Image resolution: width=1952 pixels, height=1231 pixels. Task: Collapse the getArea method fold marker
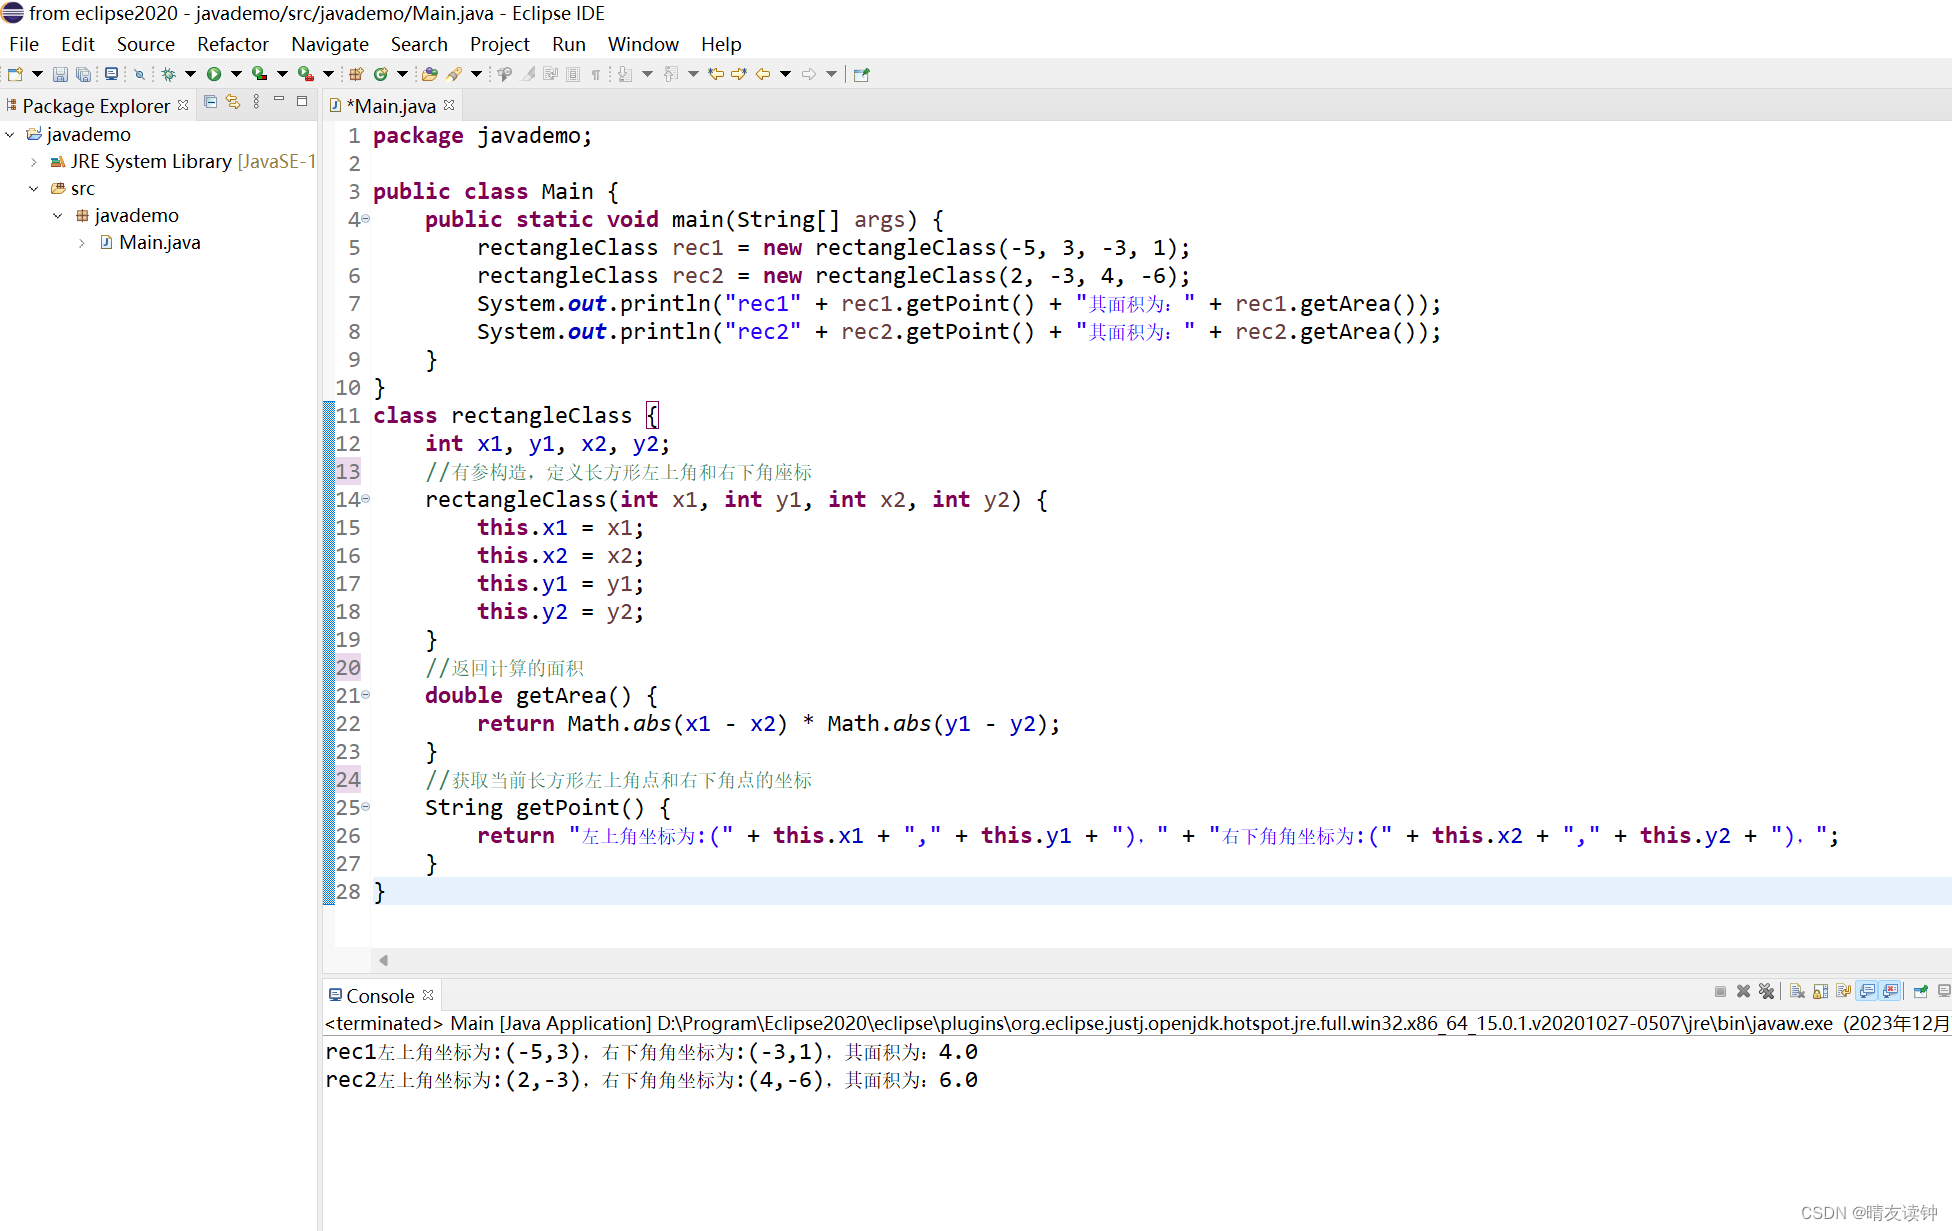pos(366,694)
